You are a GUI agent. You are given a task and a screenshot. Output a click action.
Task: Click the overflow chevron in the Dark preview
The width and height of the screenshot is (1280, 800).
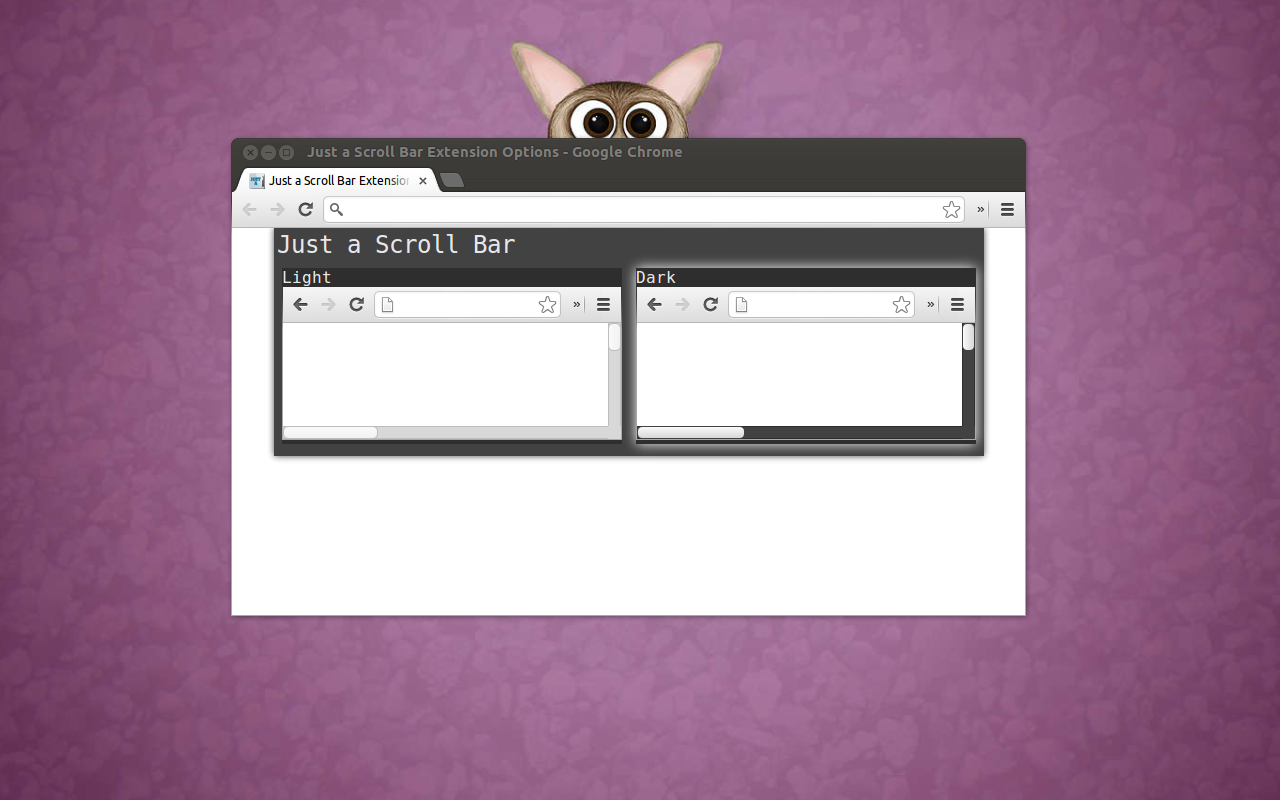(931, 305)
